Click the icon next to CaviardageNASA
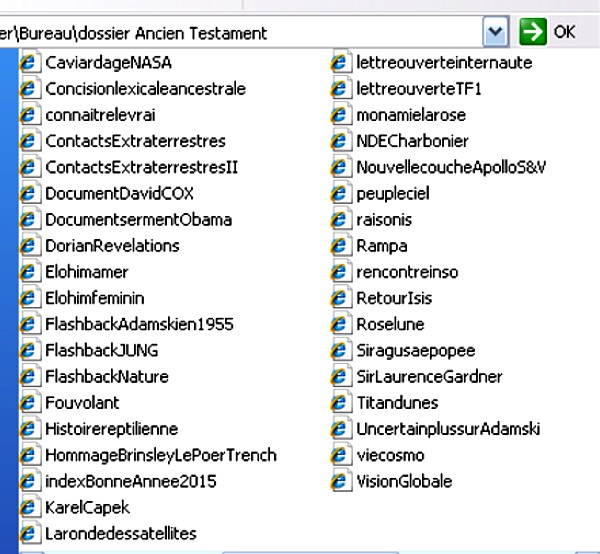The image size is (600, 554). [30, 63]
